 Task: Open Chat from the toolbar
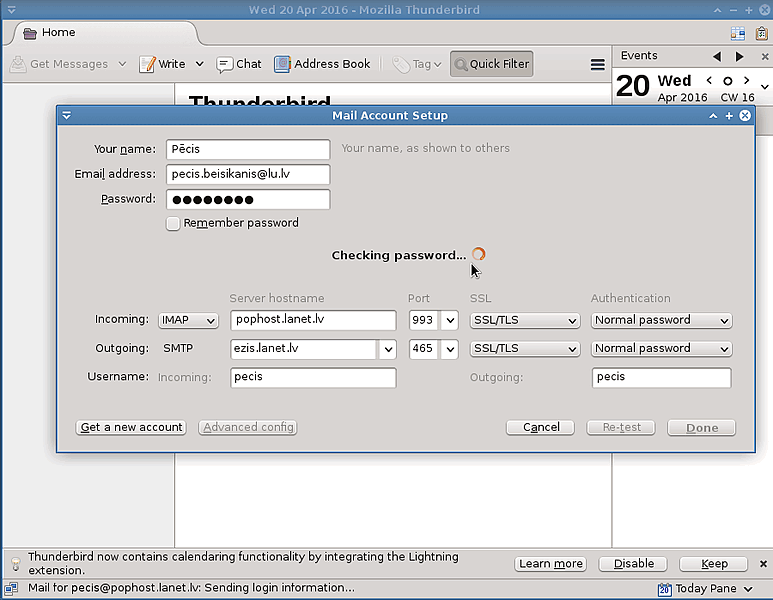coord(239,64)
